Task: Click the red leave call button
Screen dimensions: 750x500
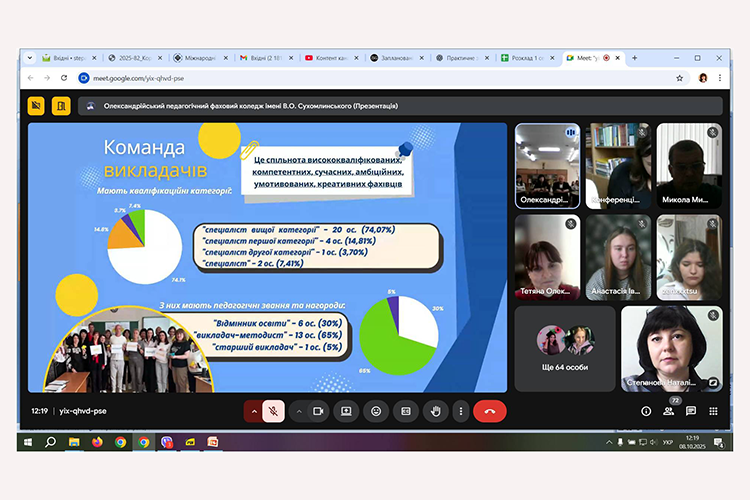Action: (489, 411)
